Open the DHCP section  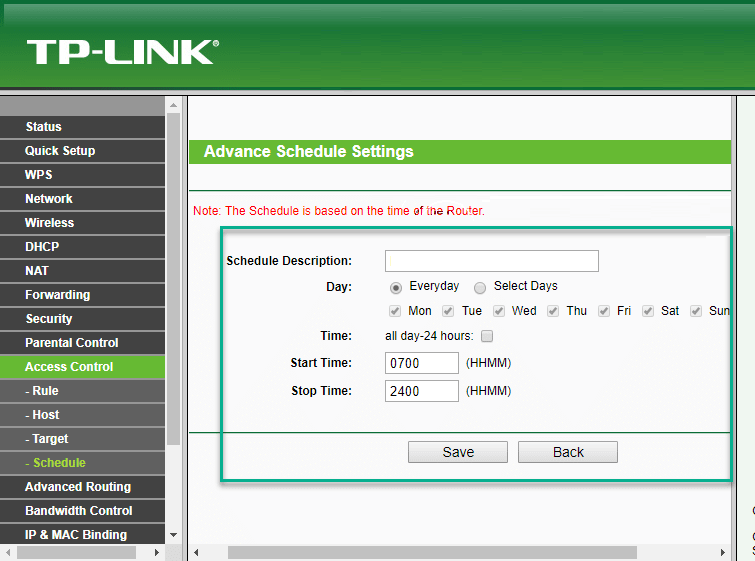pyautogui.click(x=82, y=247)
